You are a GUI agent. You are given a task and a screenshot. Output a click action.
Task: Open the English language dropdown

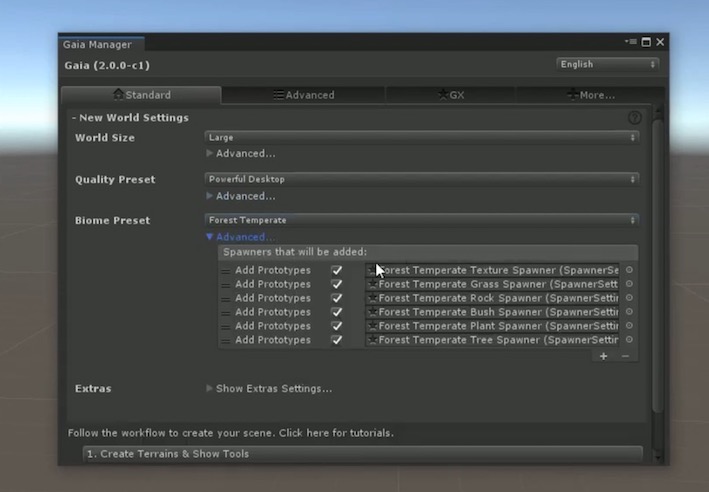click(607, 64)
